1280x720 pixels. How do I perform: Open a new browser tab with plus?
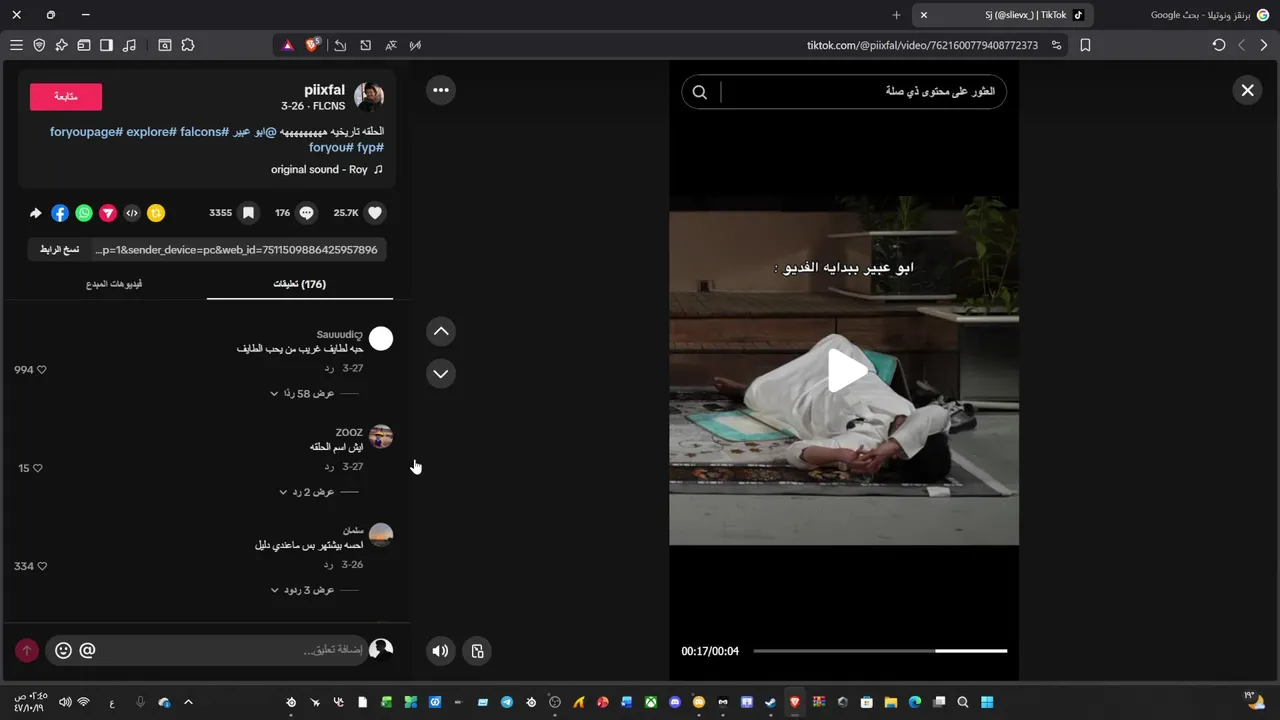(x=896, y=15)
